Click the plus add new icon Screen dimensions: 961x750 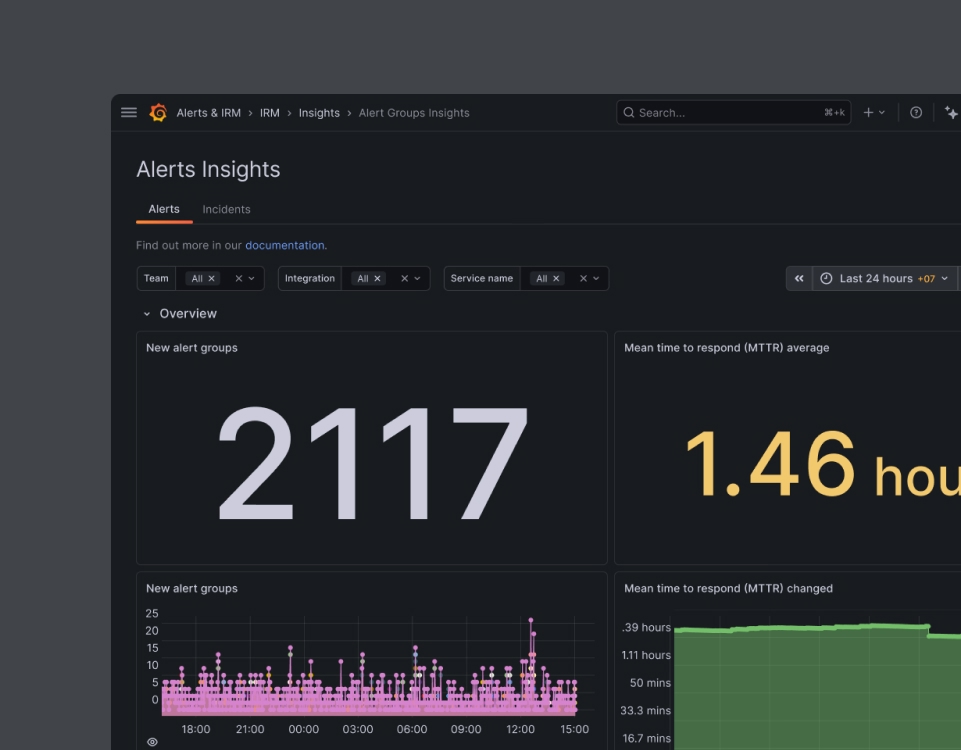[868, 113]
